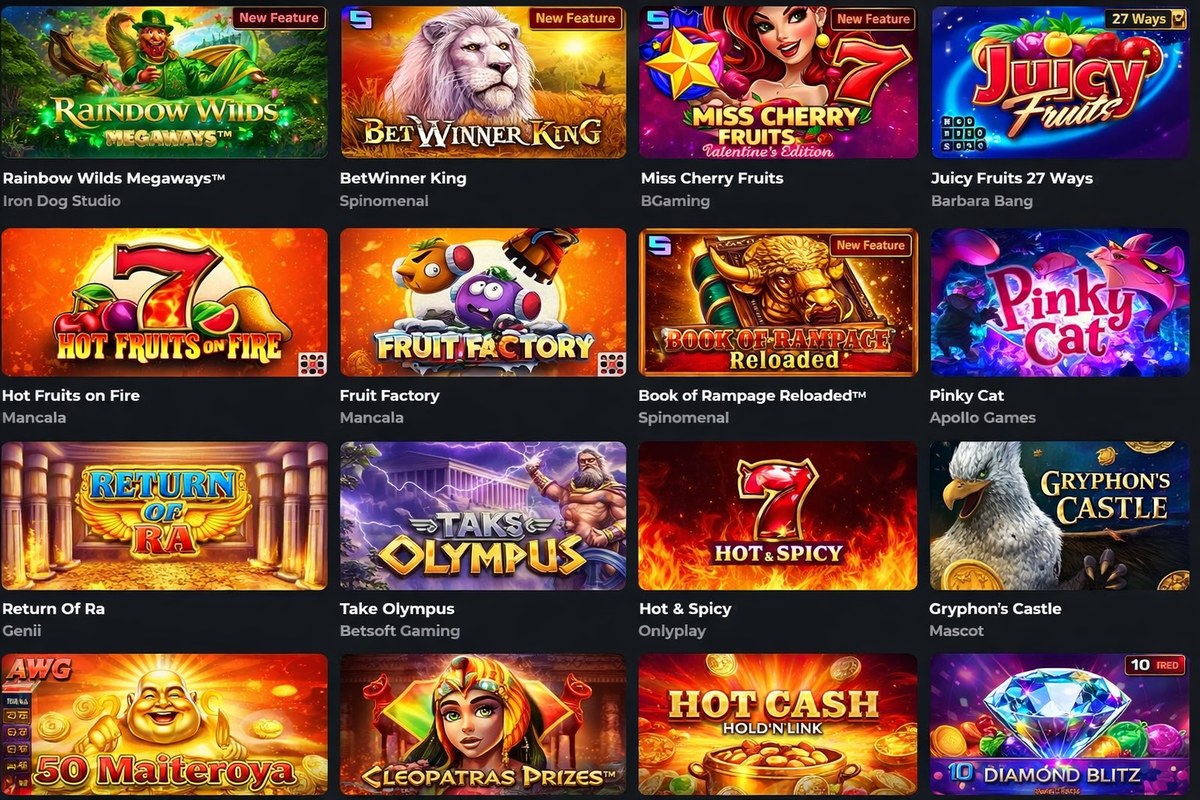Click the Mancala dice icon on Fruit Factory
Image resolution: width=1200 pixels, height=800 pixels.
pyautogui.click(x=610, y=363)
